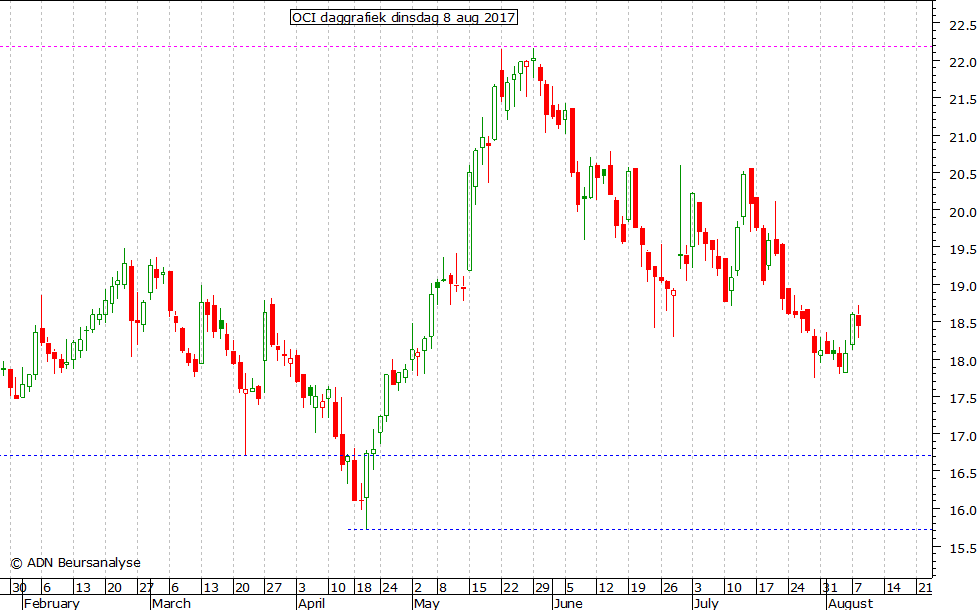Pick the 20.0 price axis label
The width and height of the screenshot is (980, 610).
[962, 212]
